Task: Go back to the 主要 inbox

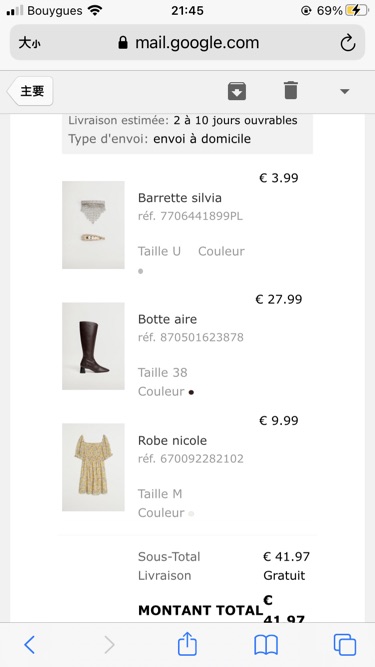Action: tap(30, 91)
